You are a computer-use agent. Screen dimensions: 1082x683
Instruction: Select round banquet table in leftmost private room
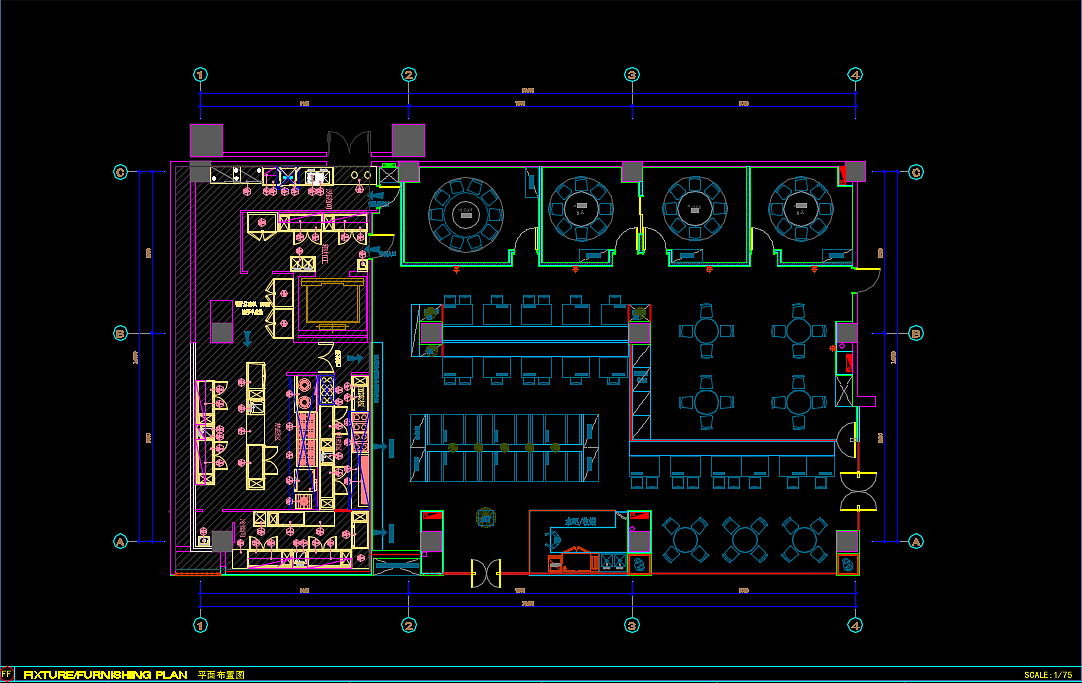[x=466, y=214]
